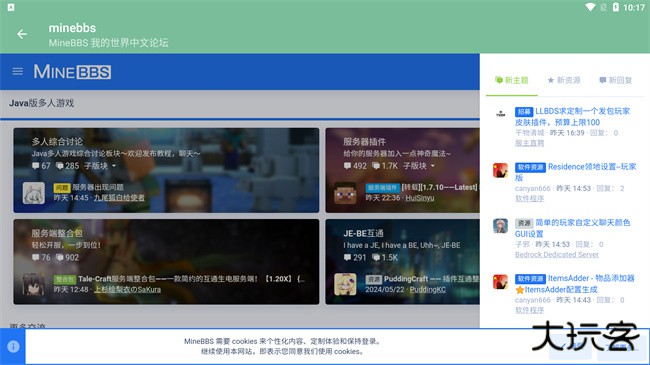Click the 整合包 tag label
This screenshot has width=650, height=365.
pyautogui.click(x=65, y=279)
